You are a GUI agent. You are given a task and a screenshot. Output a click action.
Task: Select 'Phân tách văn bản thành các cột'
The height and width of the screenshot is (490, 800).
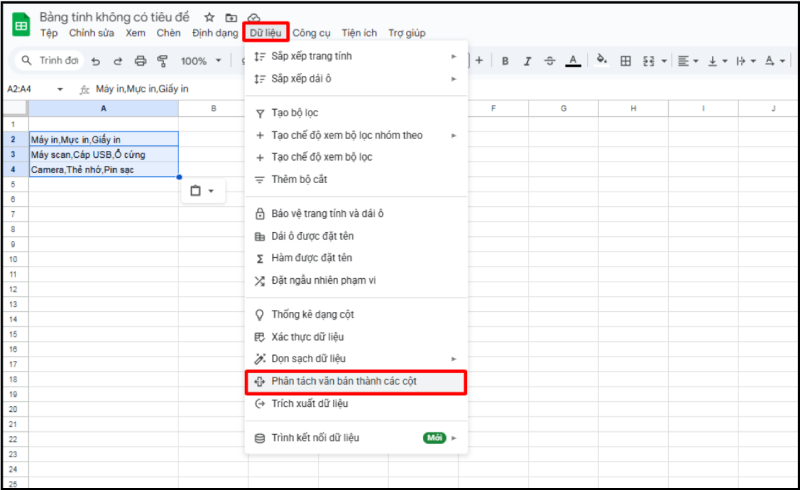[x=355, y=381]
